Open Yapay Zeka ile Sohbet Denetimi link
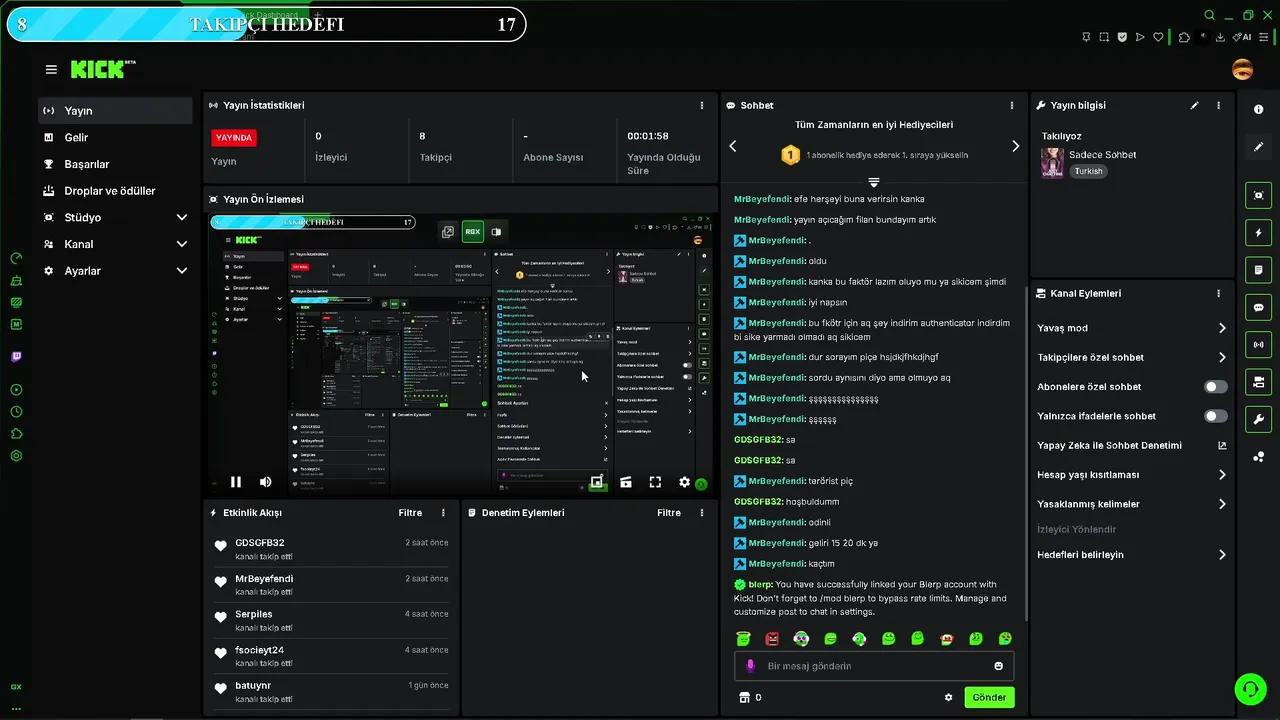Image resolution: width=1280 pixels, height=720 pixels. point(1132,446)
